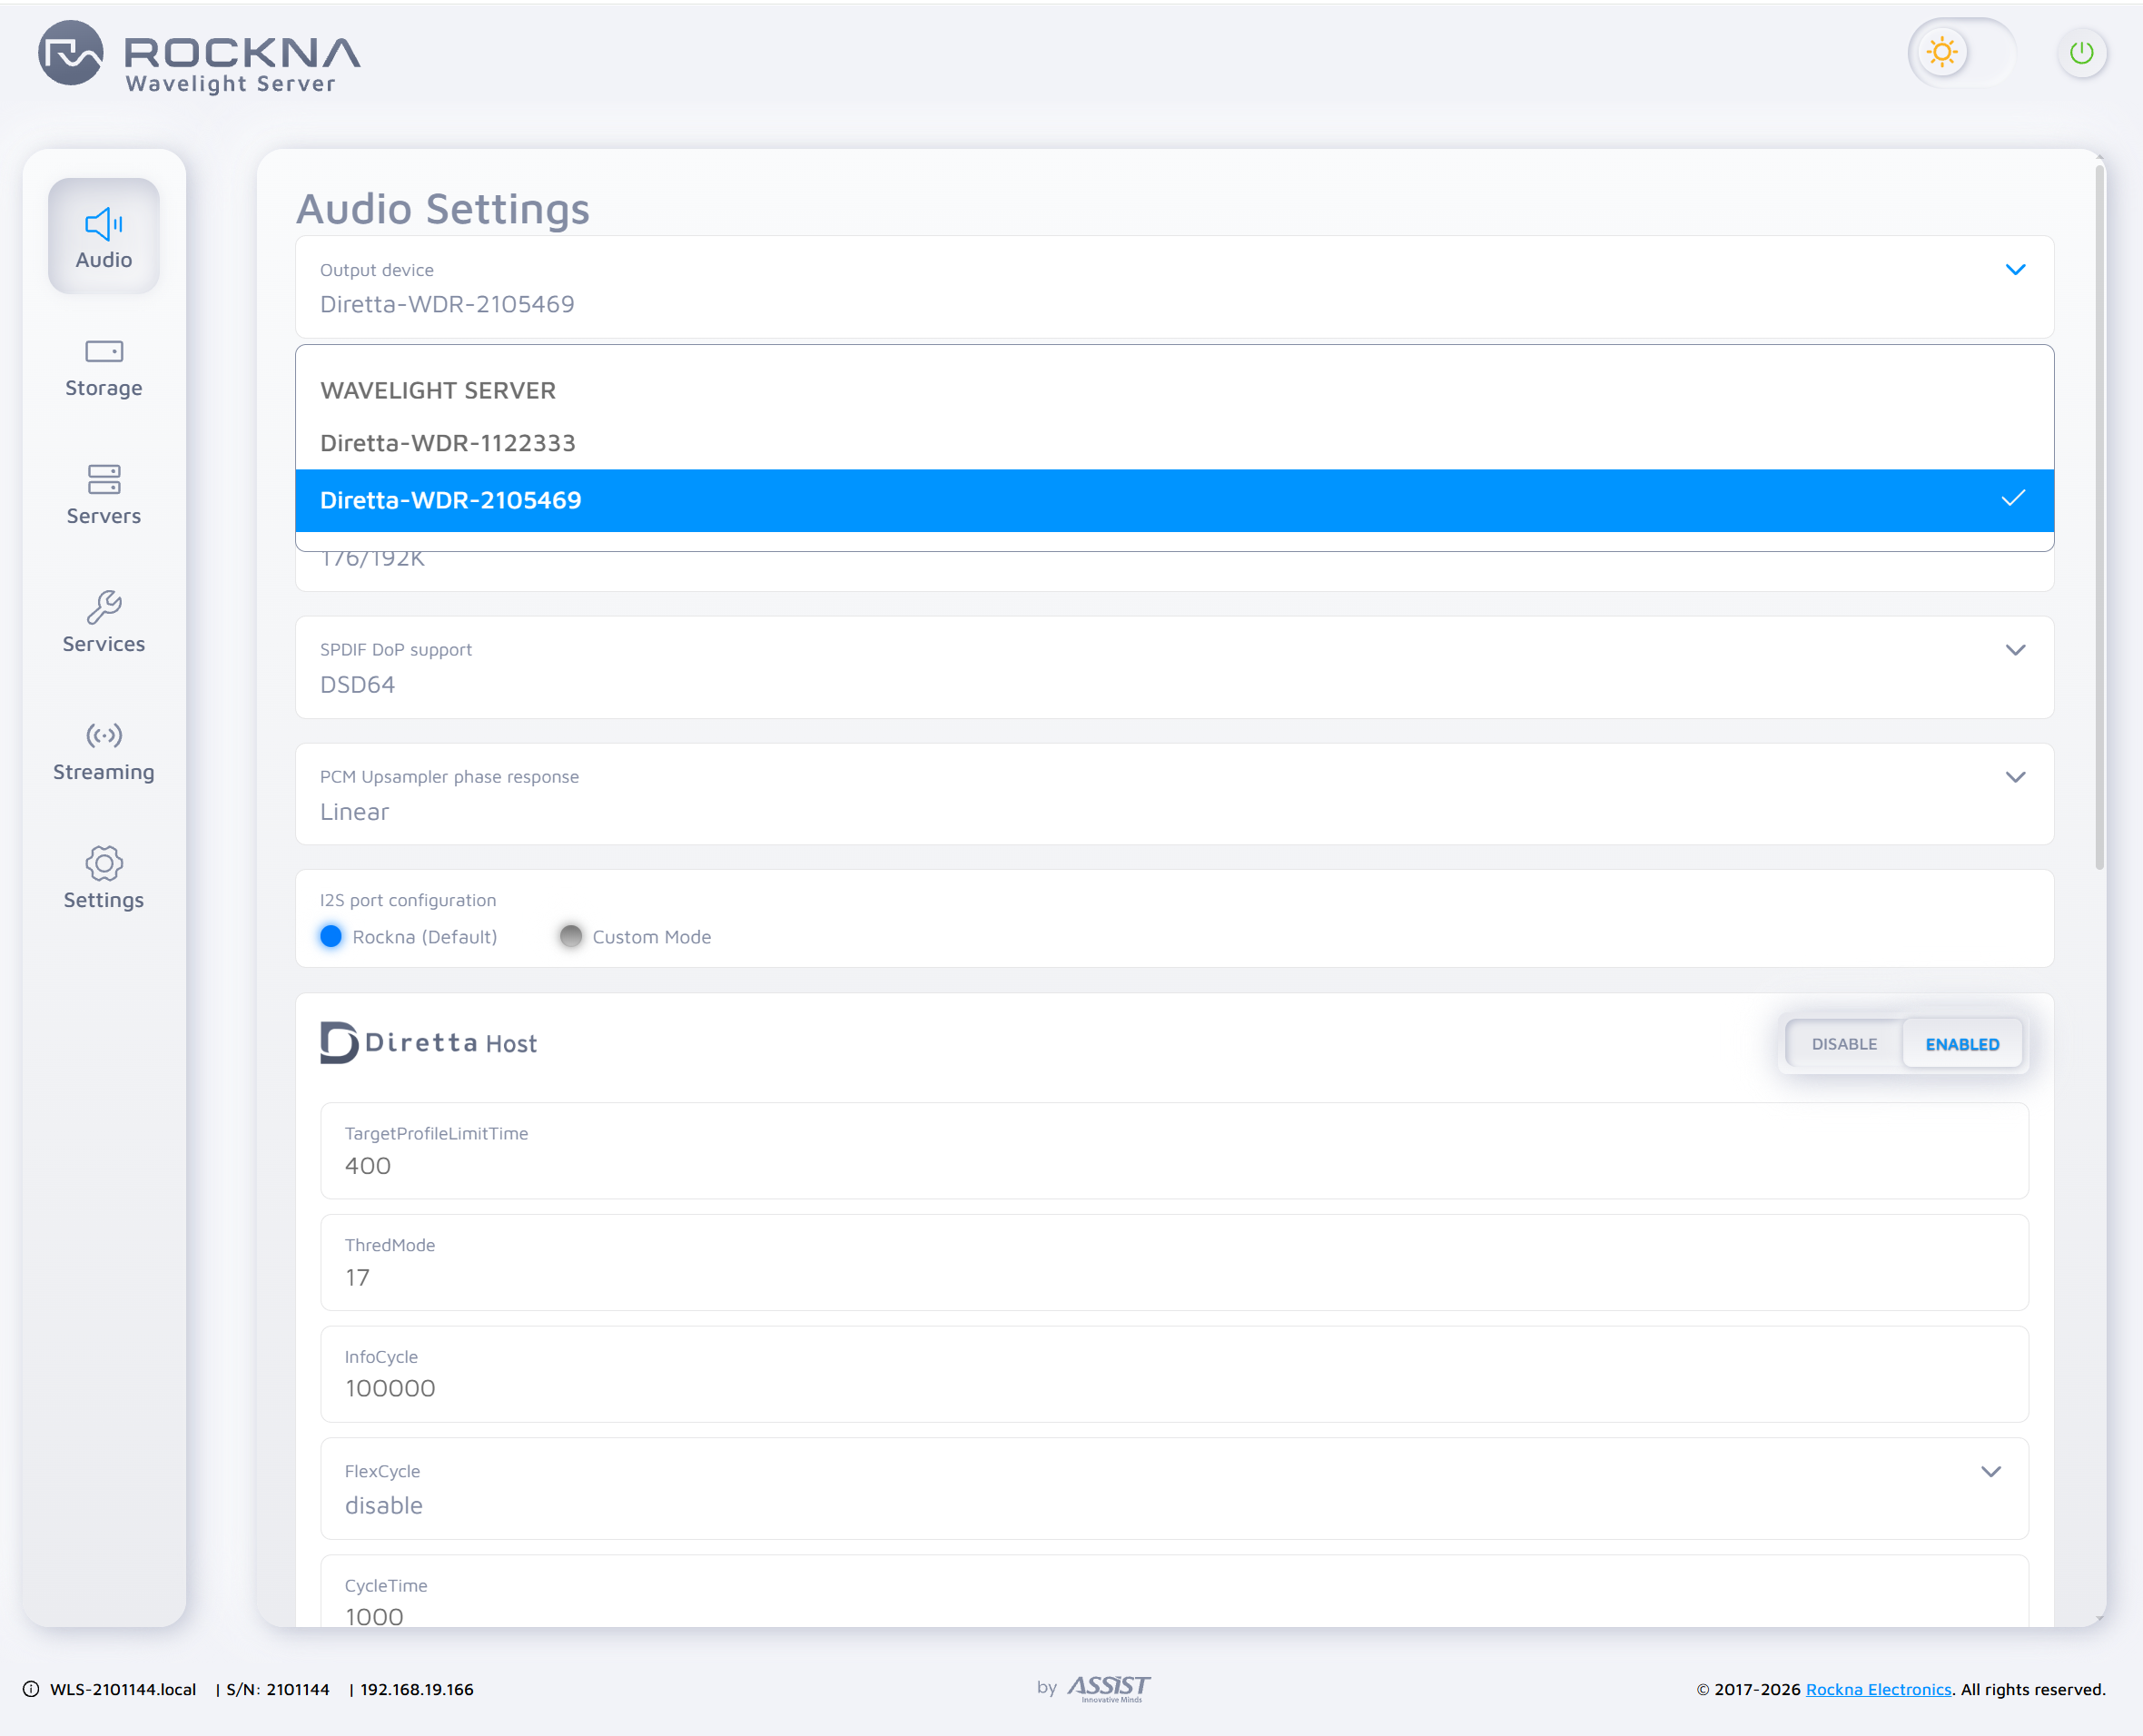The height and width of the screenshot is (1736, 2143).
Task: Edit the TargetProfileLimitTime field
Action: (1174, 1151)
